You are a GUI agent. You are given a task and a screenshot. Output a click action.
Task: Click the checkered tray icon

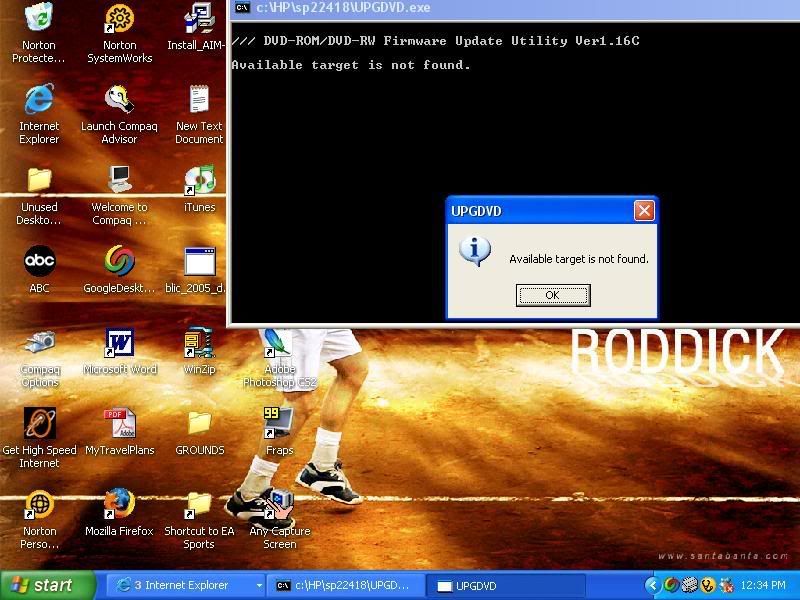(689, 585)
